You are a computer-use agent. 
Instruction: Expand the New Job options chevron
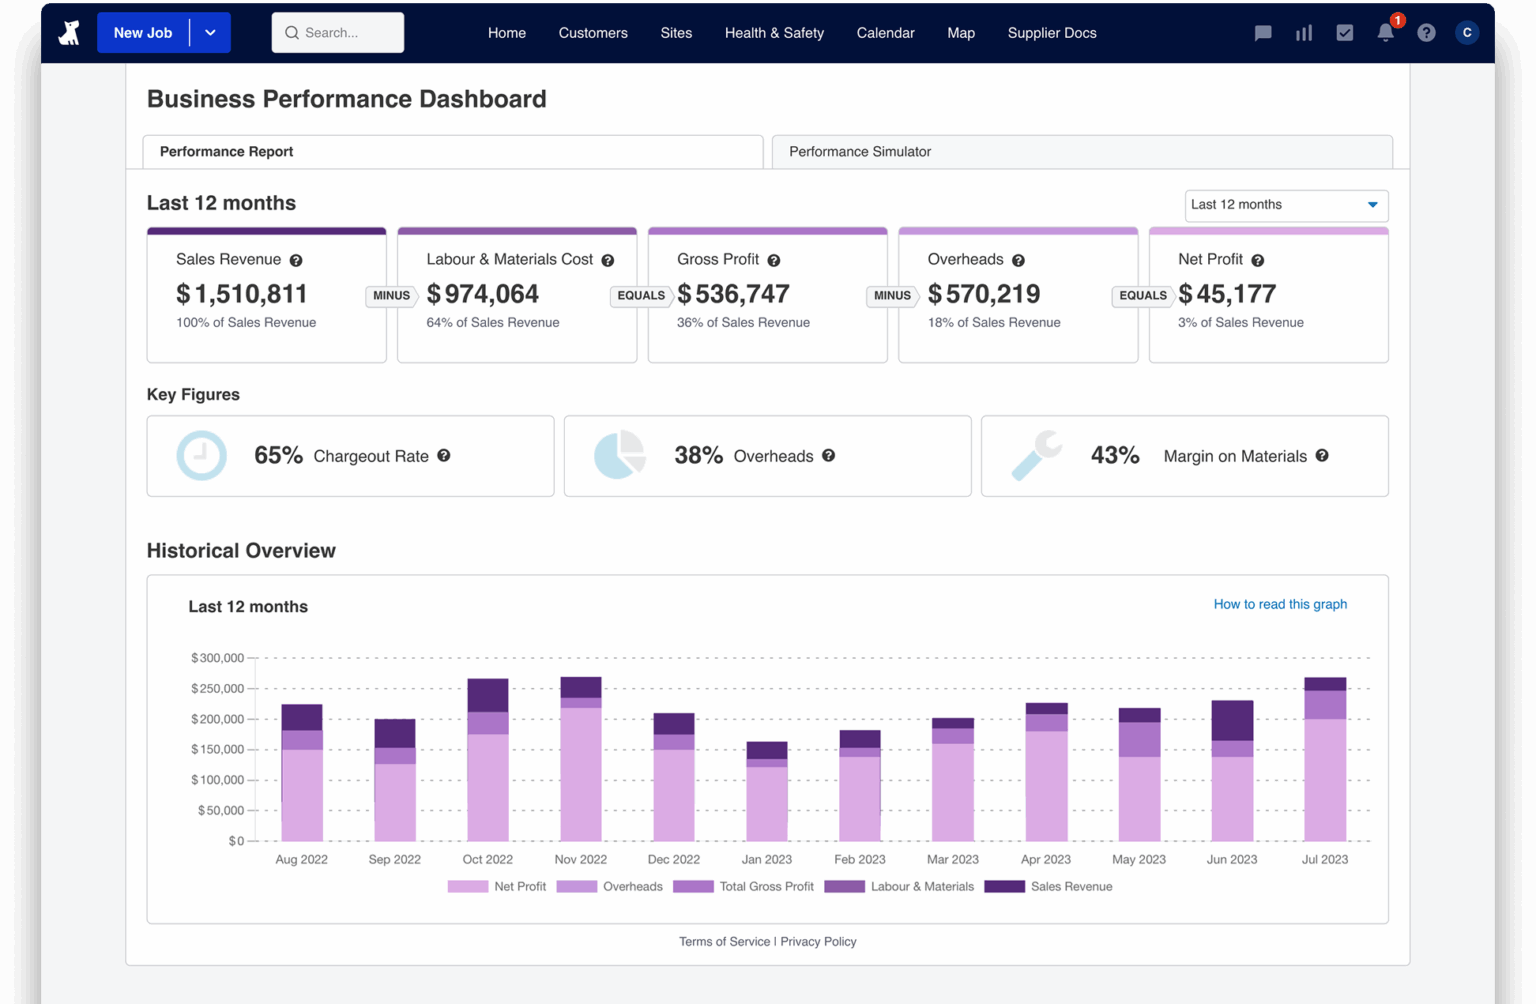(x=210, y=32)
